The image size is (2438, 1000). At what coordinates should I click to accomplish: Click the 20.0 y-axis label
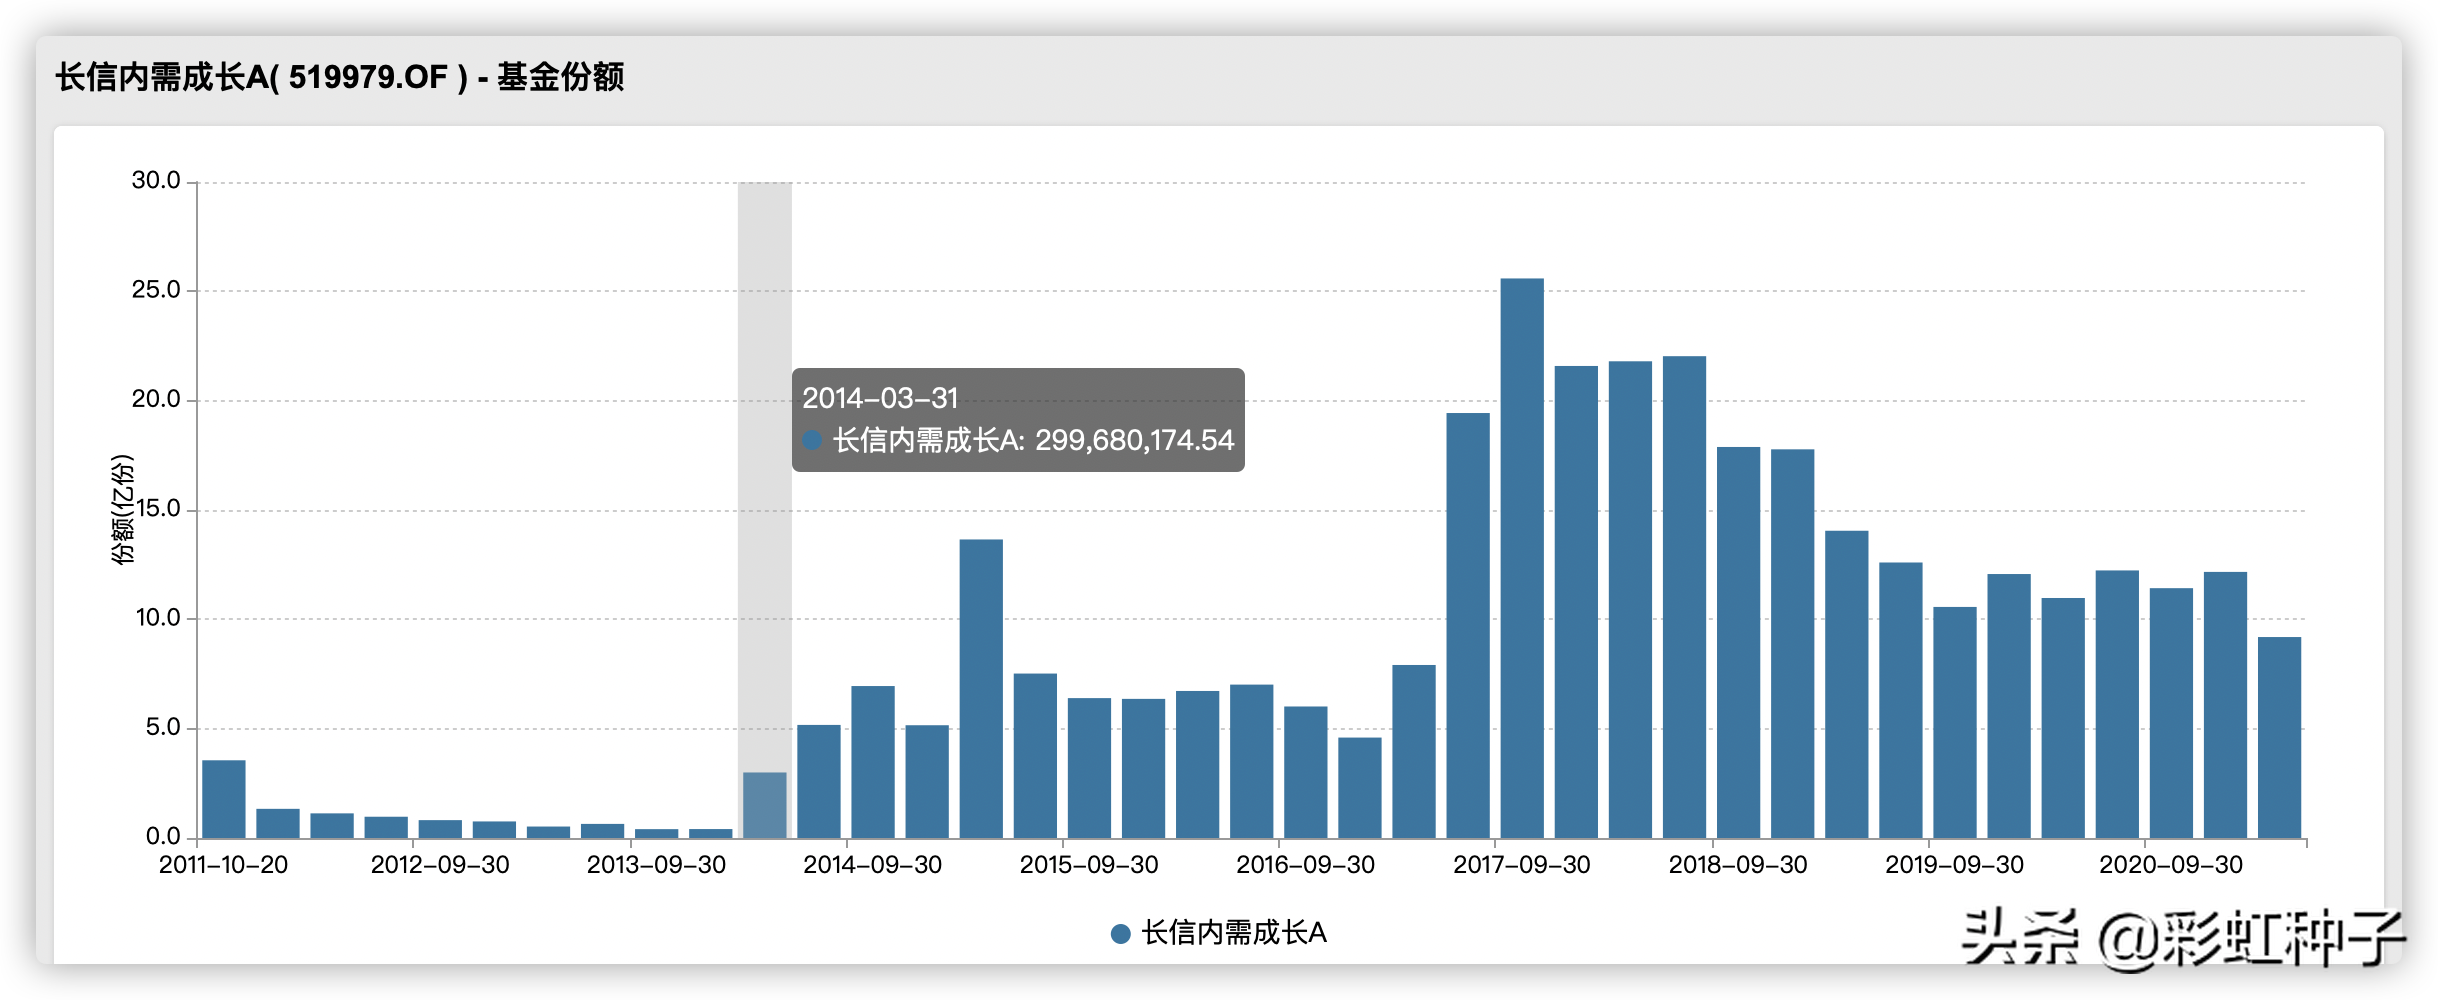(x=156, y=399)
